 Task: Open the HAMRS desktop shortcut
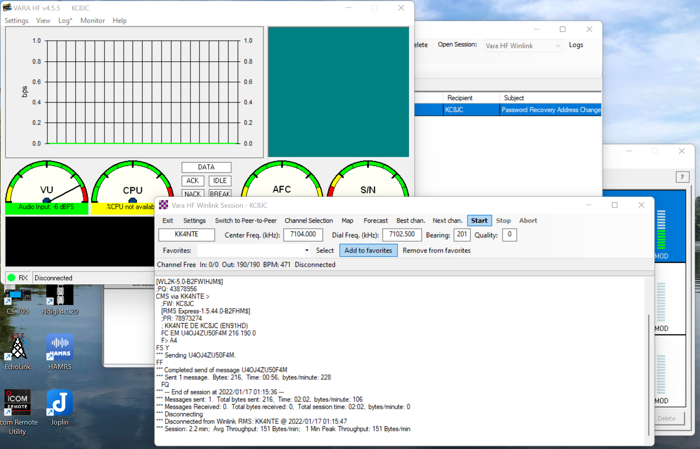60,352
